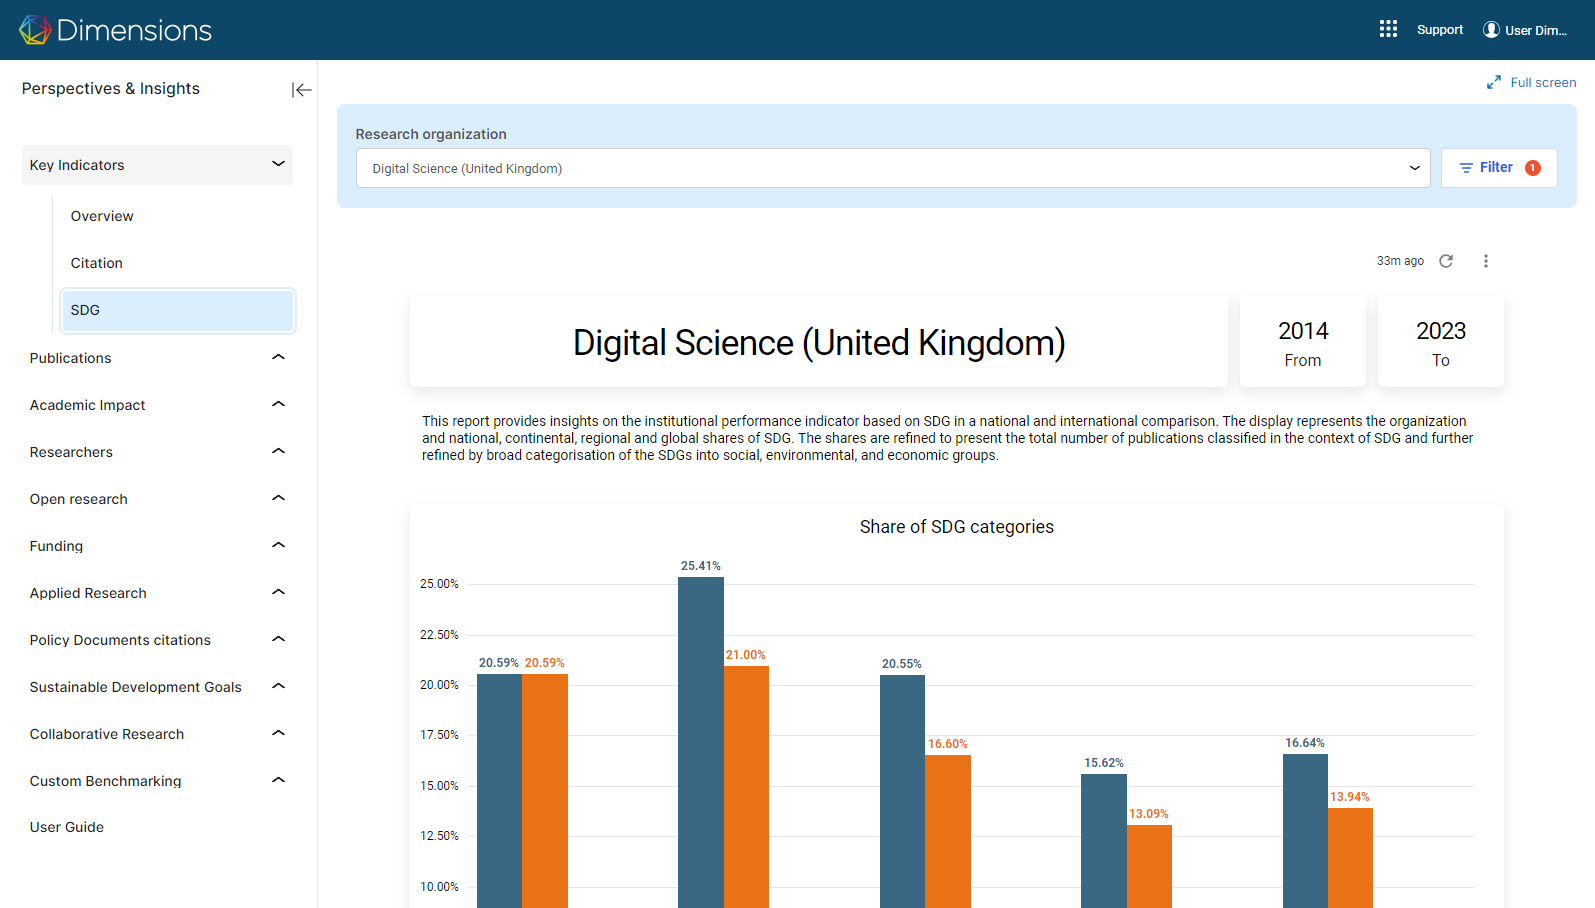Open the Research organization dropdown
This screenshot has width=1595, height=908.
point(893,168)
